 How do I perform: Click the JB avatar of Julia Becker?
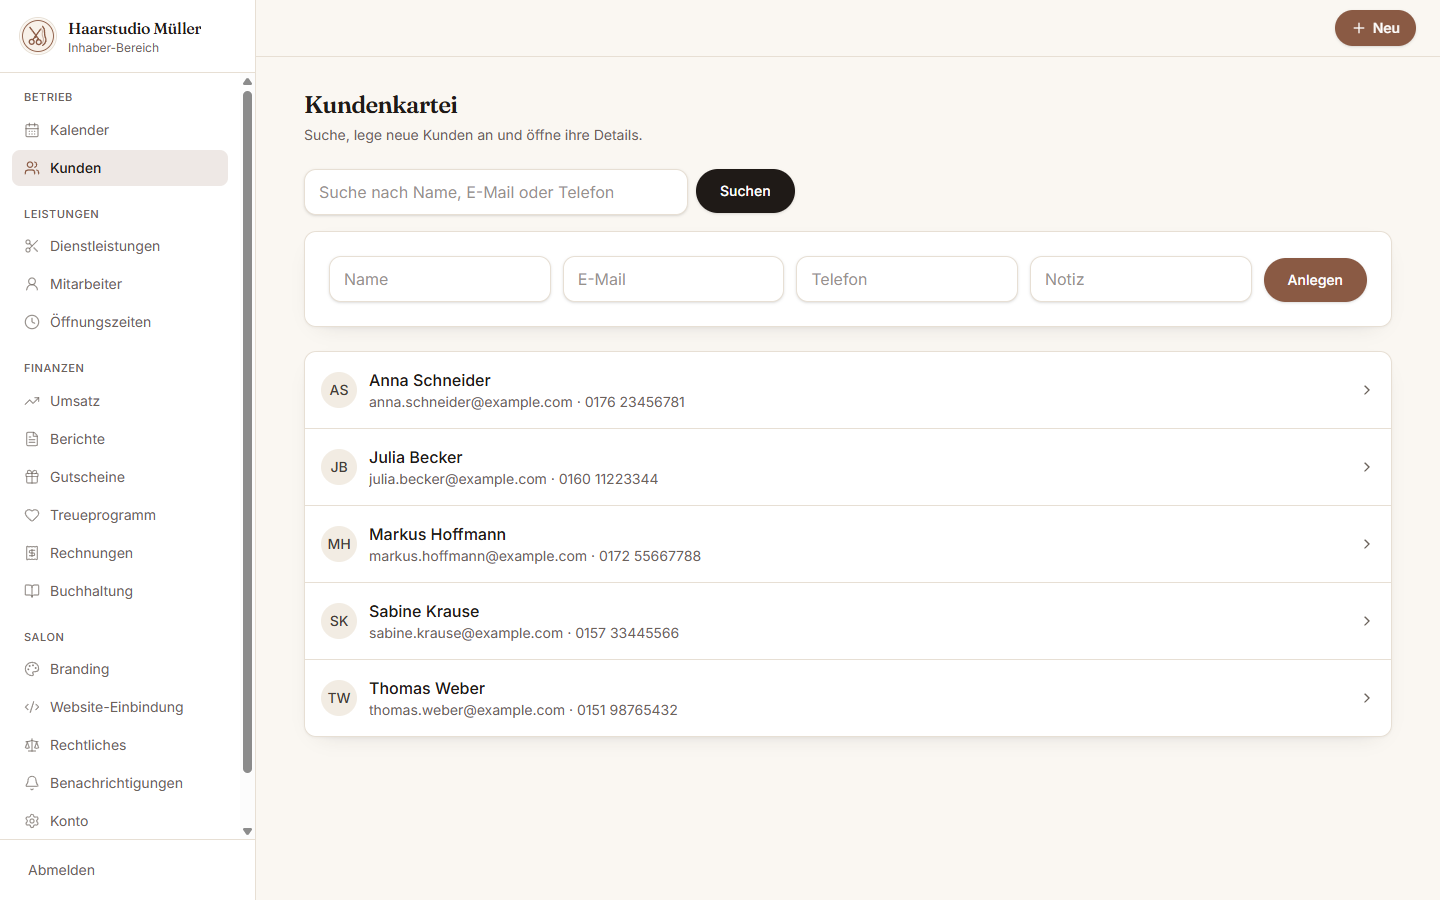[339, 467]
